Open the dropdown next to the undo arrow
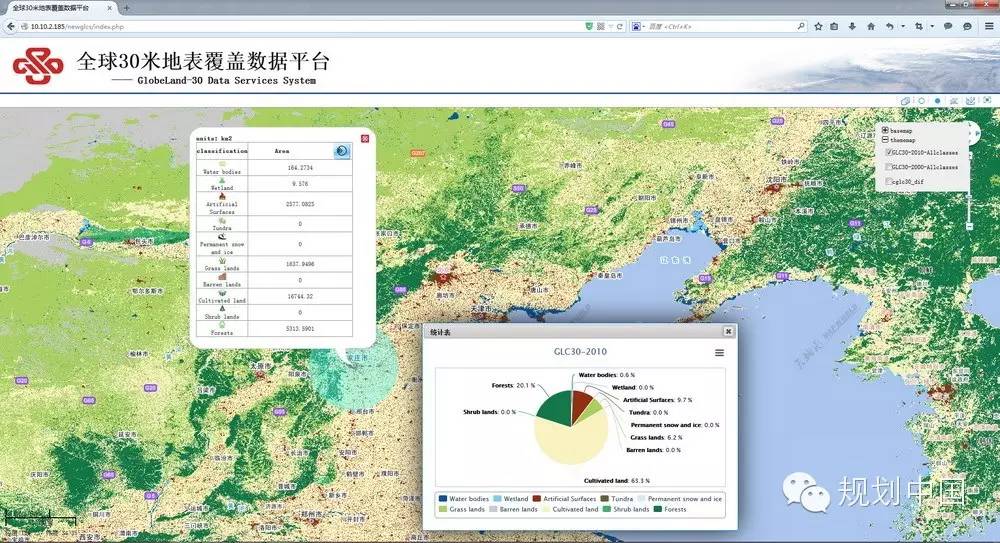Image resolution: width=1000 pixels, height=543 pixels. (x=903, y=26)
